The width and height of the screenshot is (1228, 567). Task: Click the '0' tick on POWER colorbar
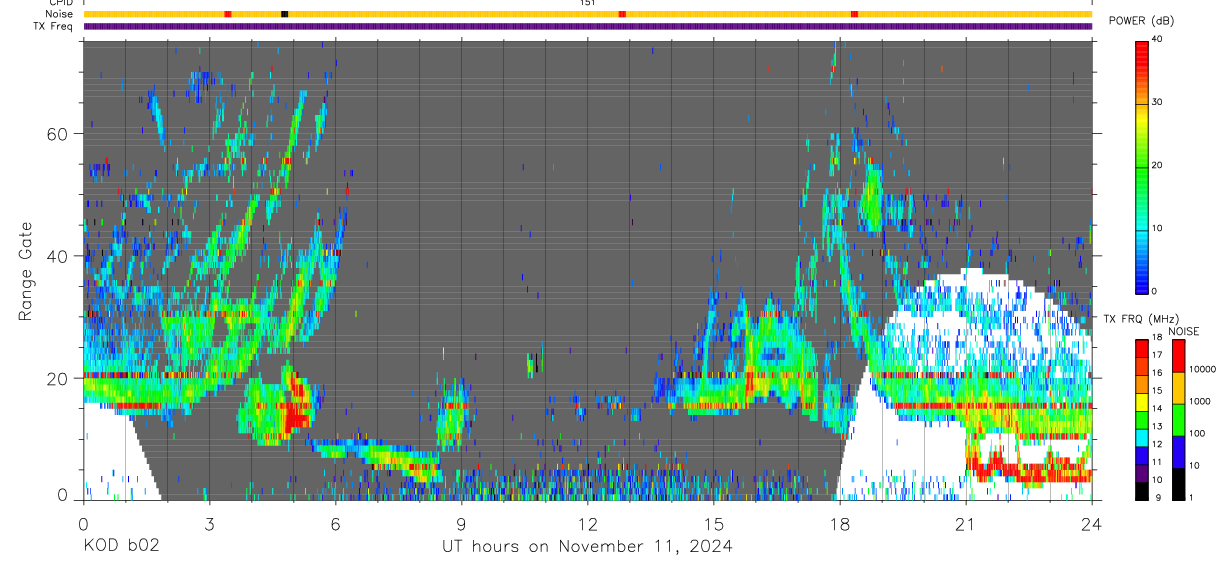tap(1155, 291)
